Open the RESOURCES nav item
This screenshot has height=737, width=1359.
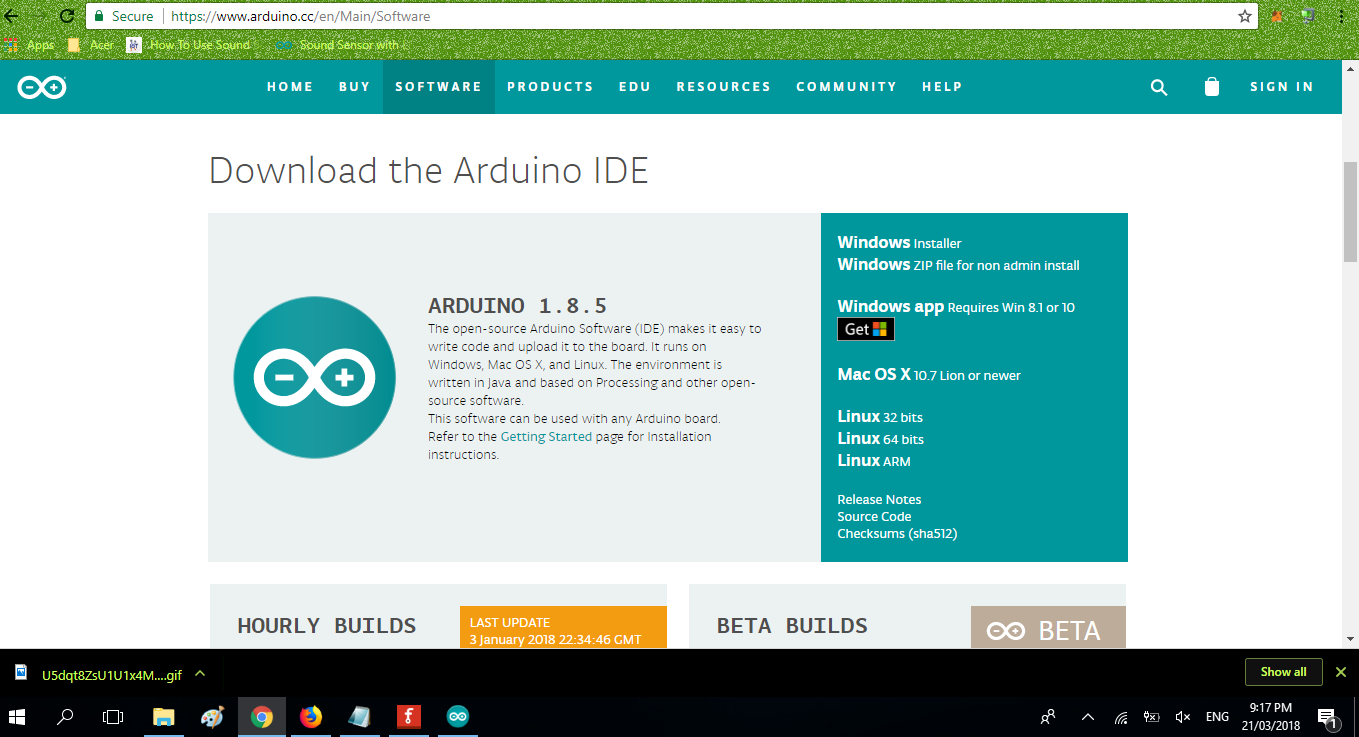coord(724,87)
